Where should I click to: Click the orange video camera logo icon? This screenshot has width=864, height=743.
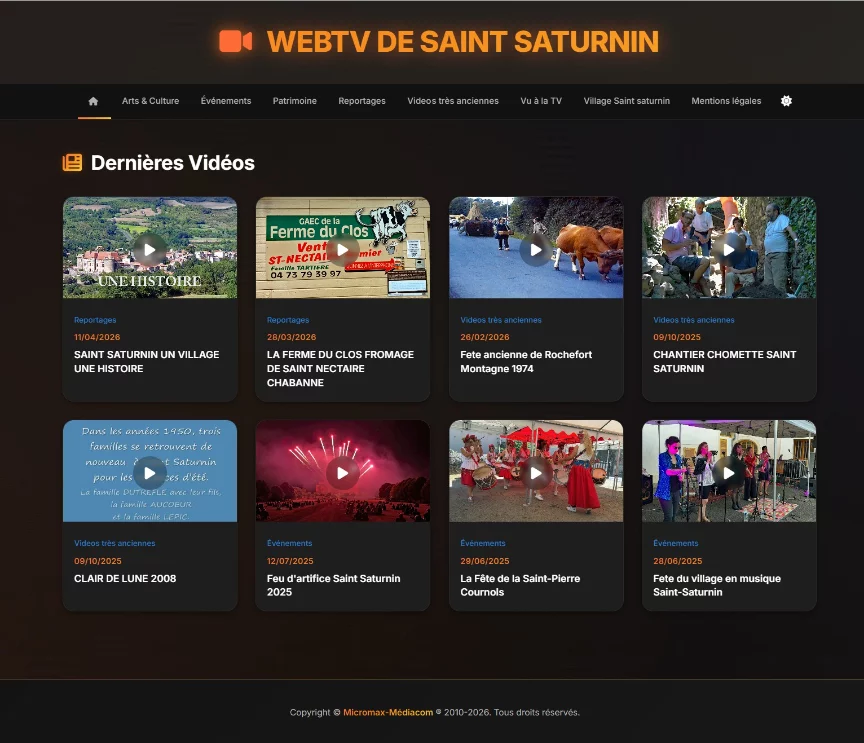(236, 41)
